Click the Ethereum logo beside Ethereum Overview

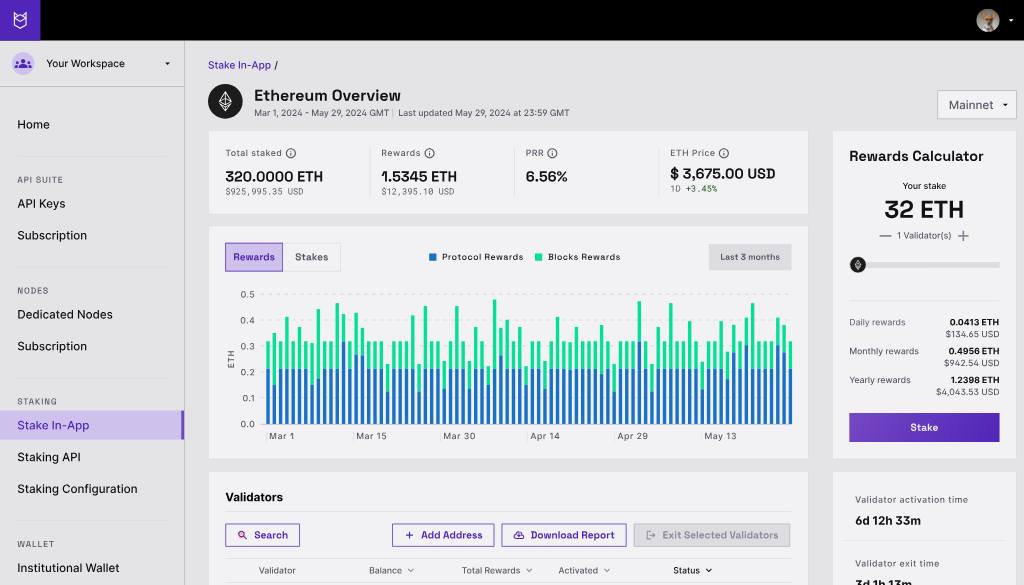click(225, 102)
